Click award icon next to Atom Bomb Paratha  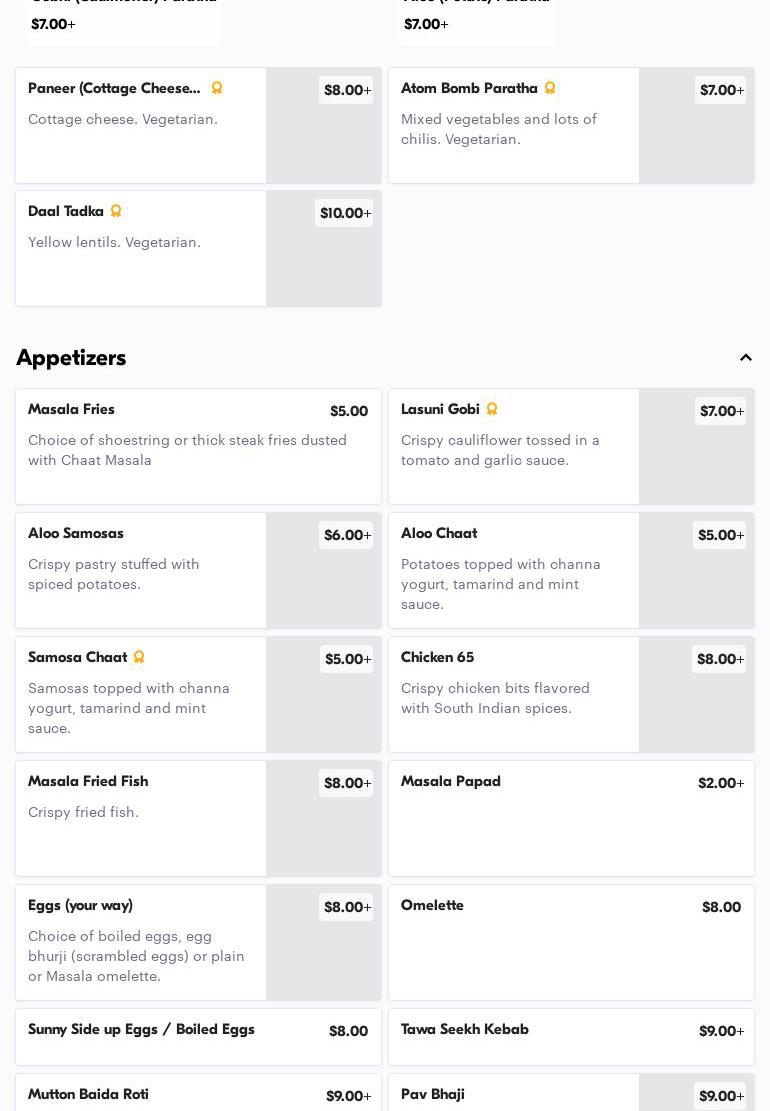(x=550, y=88)
